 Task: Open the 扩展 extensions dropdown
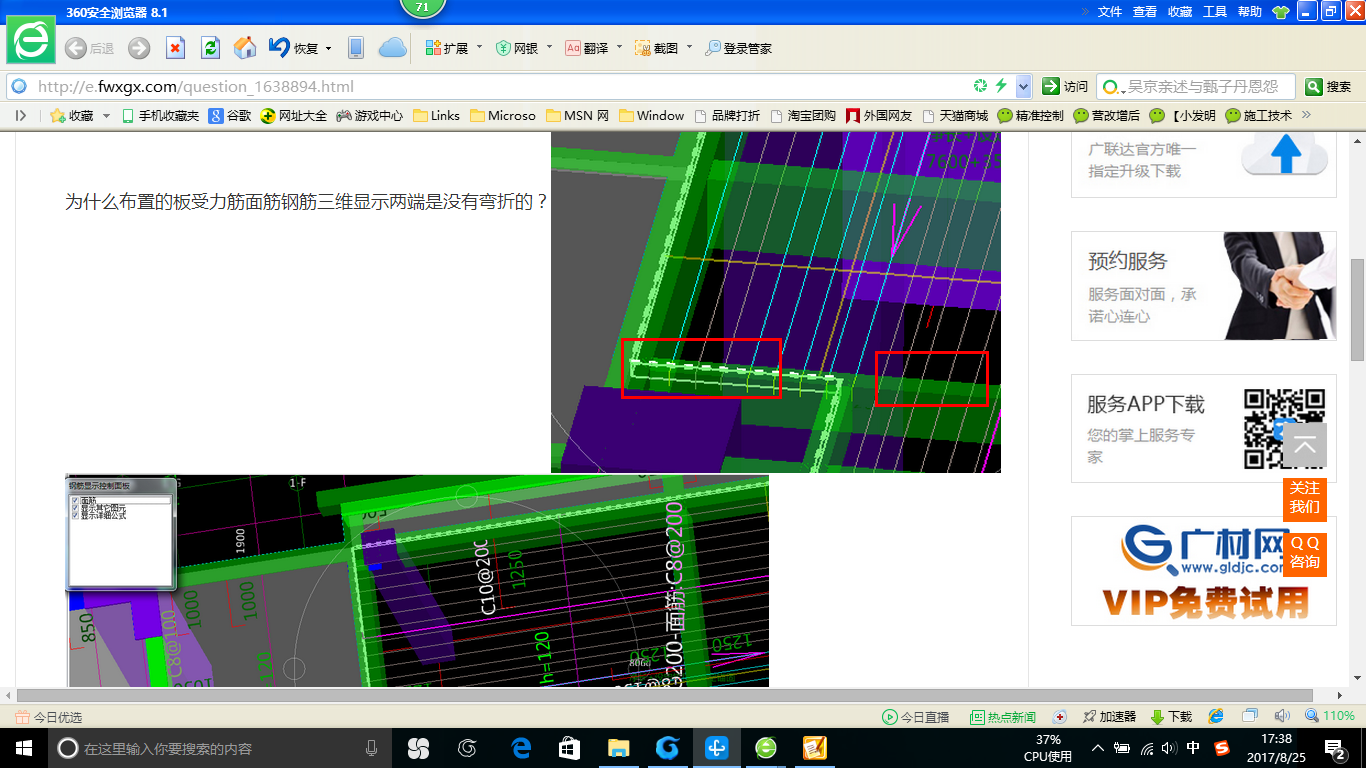(479, 48)
